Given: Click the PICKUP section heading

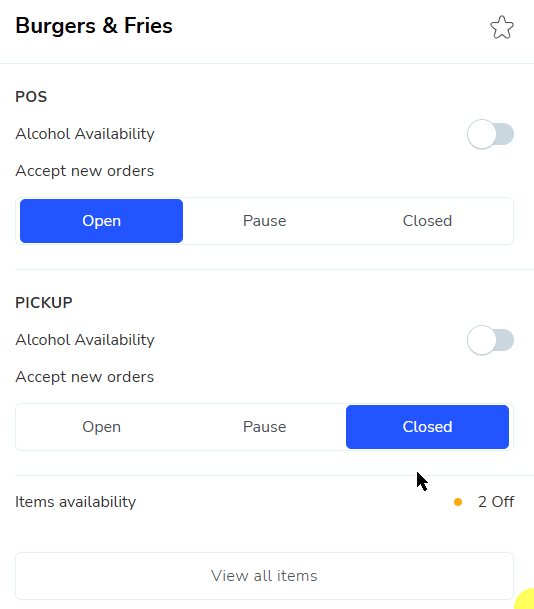Looking at the screenshot, I should pyautogui.click(x=44, y=303).
